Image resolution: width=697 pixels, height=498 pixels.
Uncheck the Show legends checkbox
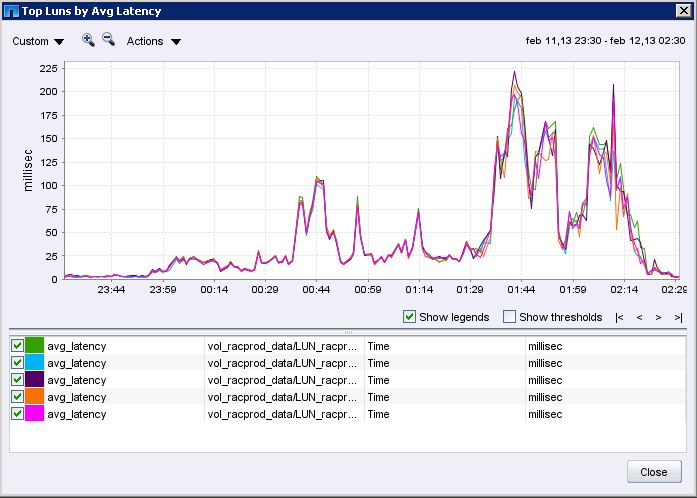pos(409,317)
